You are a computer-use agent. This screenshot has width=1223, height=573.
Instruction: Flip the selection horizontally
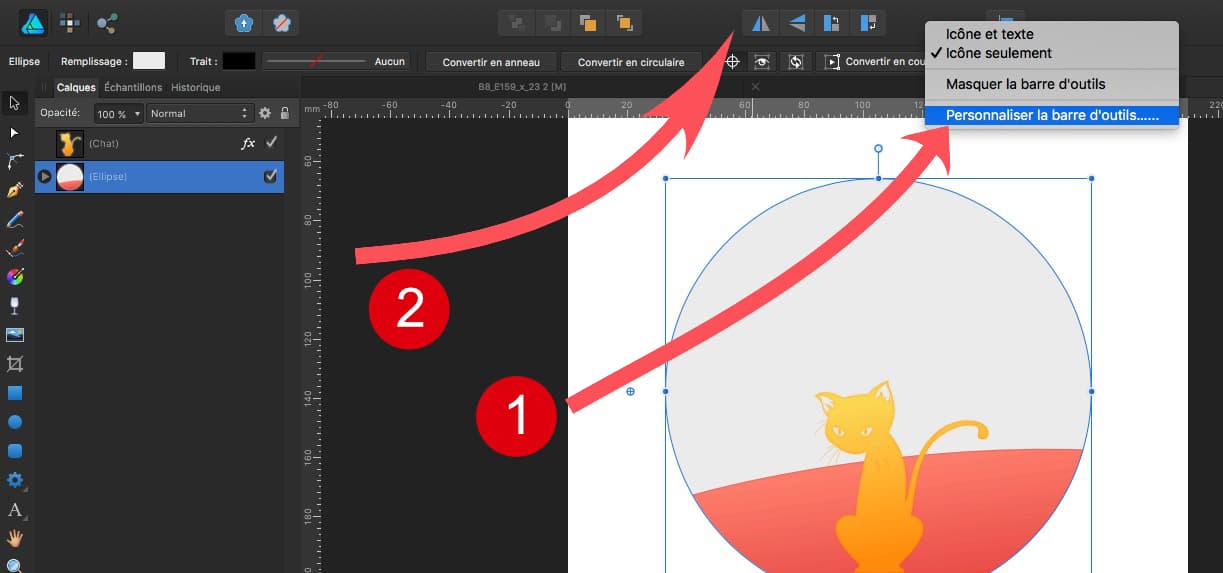tap(760, 22)
